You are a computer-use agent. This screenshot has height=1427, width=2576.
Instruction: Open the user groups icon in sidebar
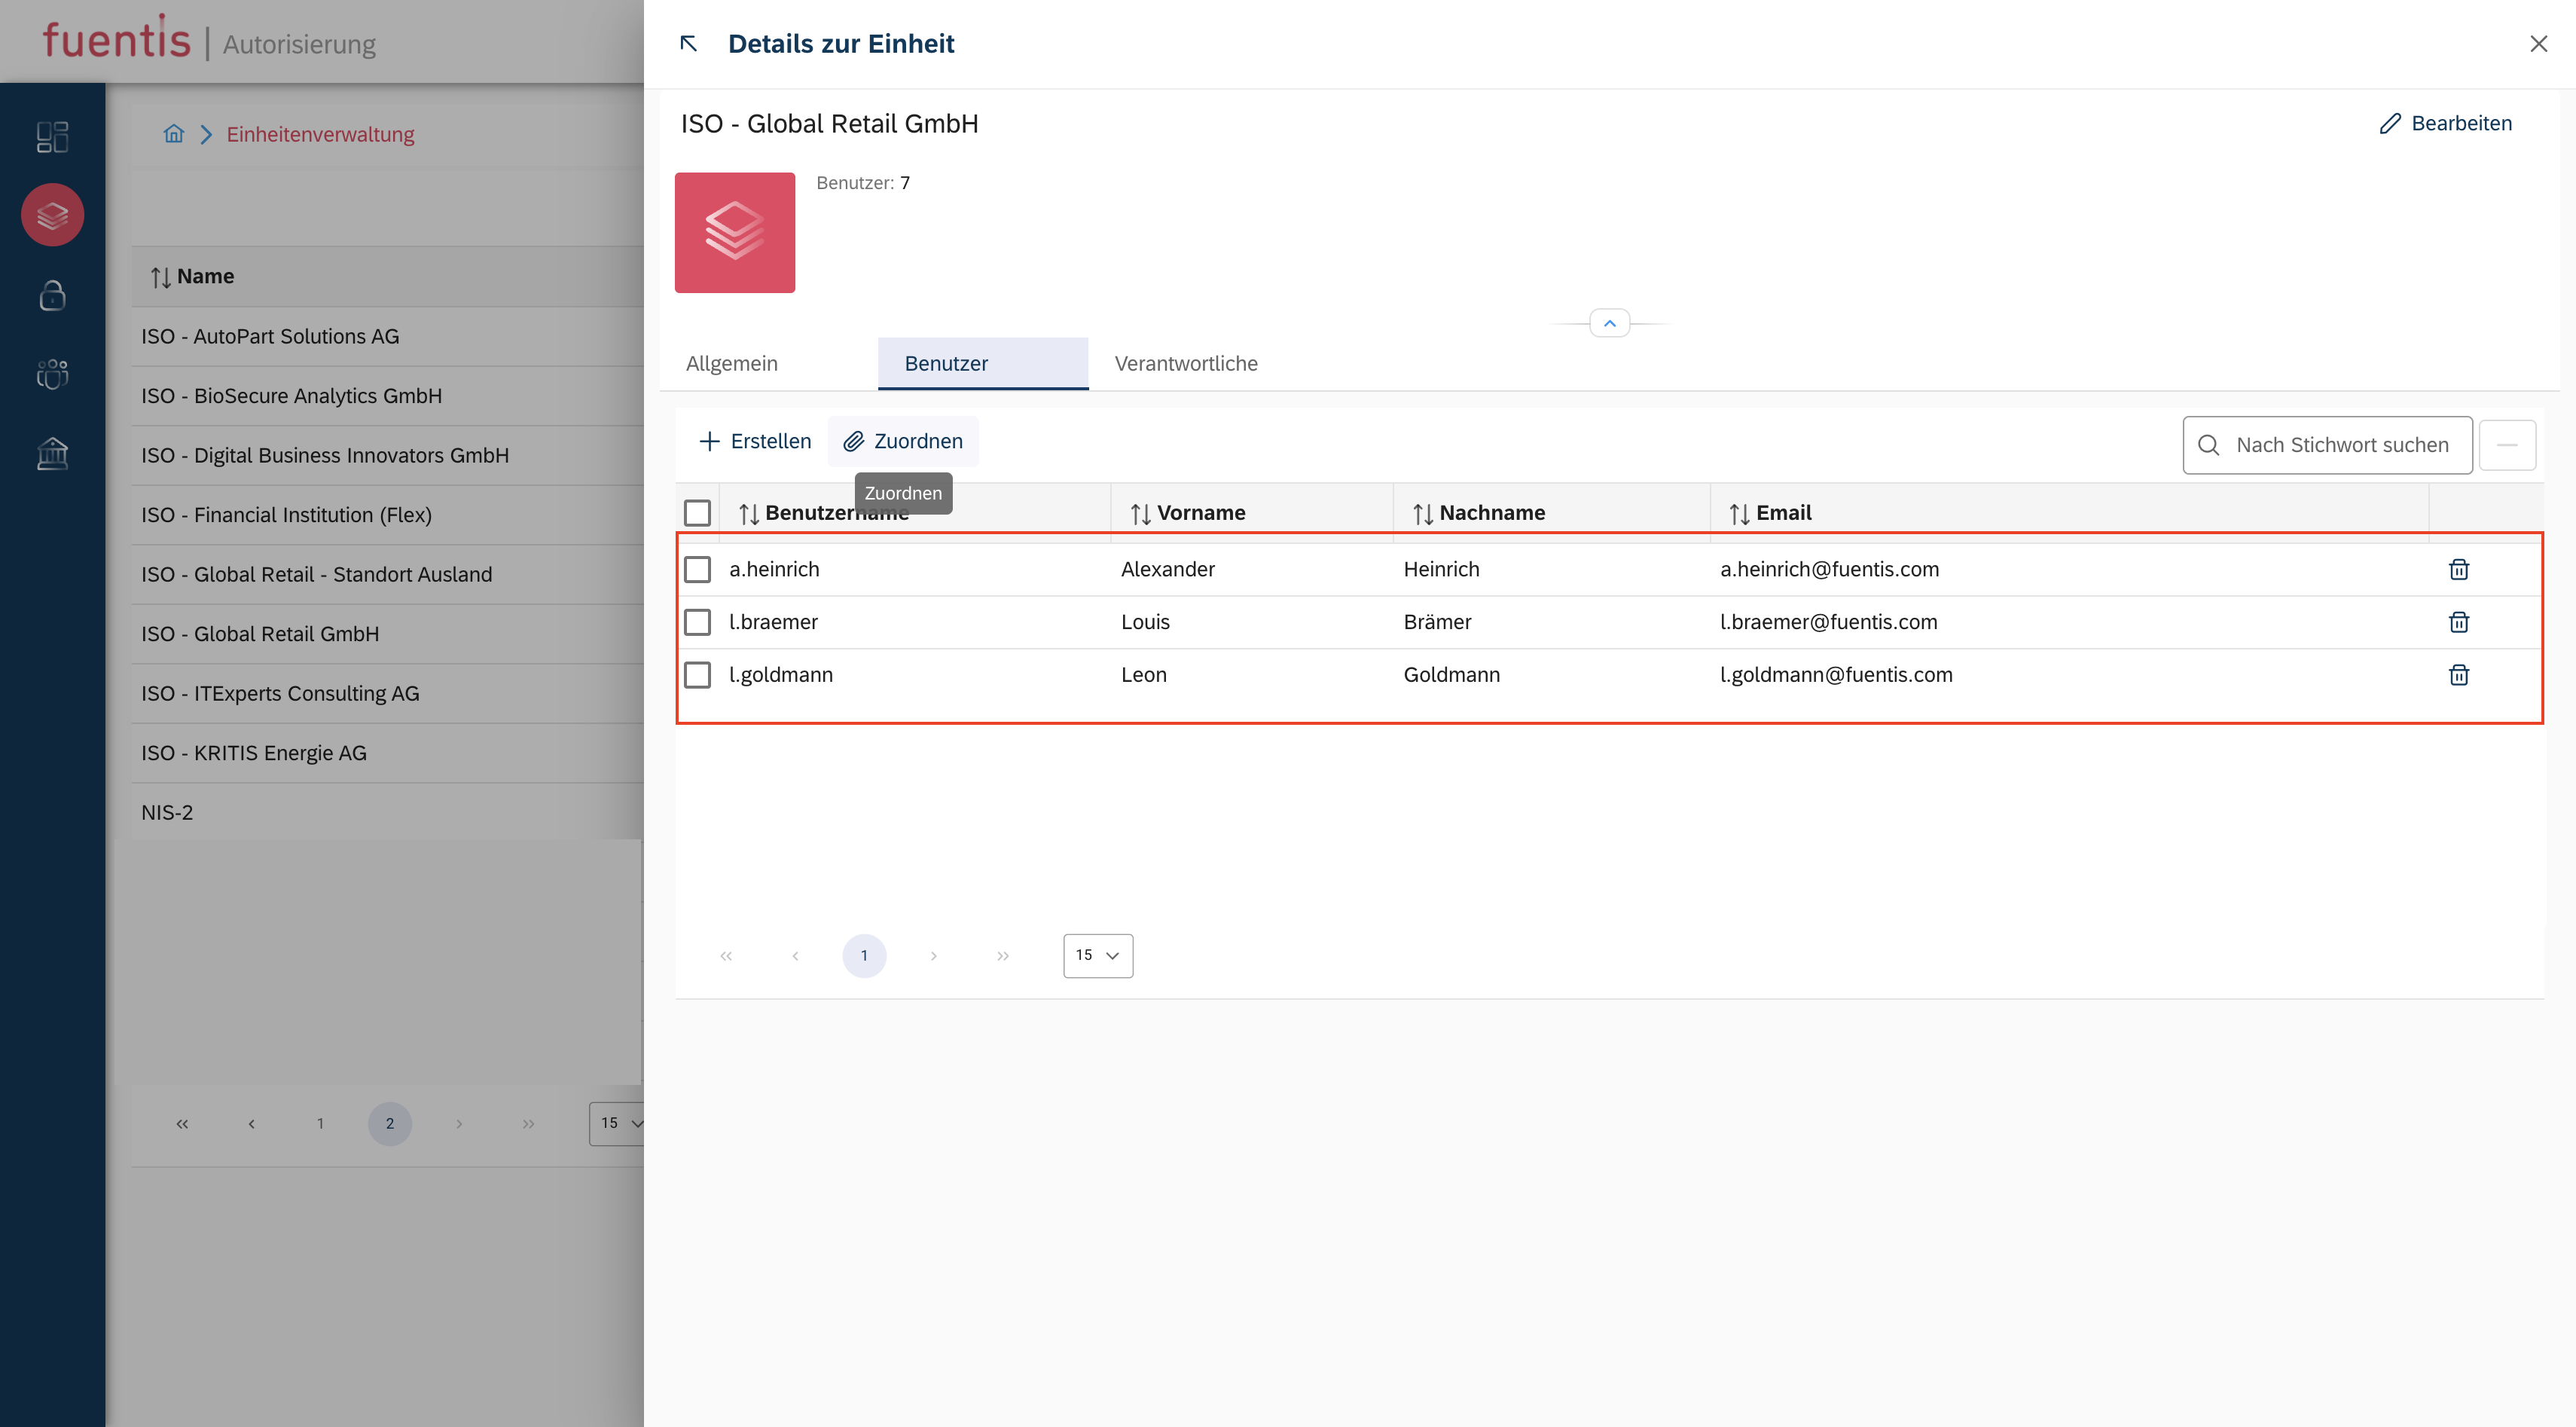coord(52,374)
